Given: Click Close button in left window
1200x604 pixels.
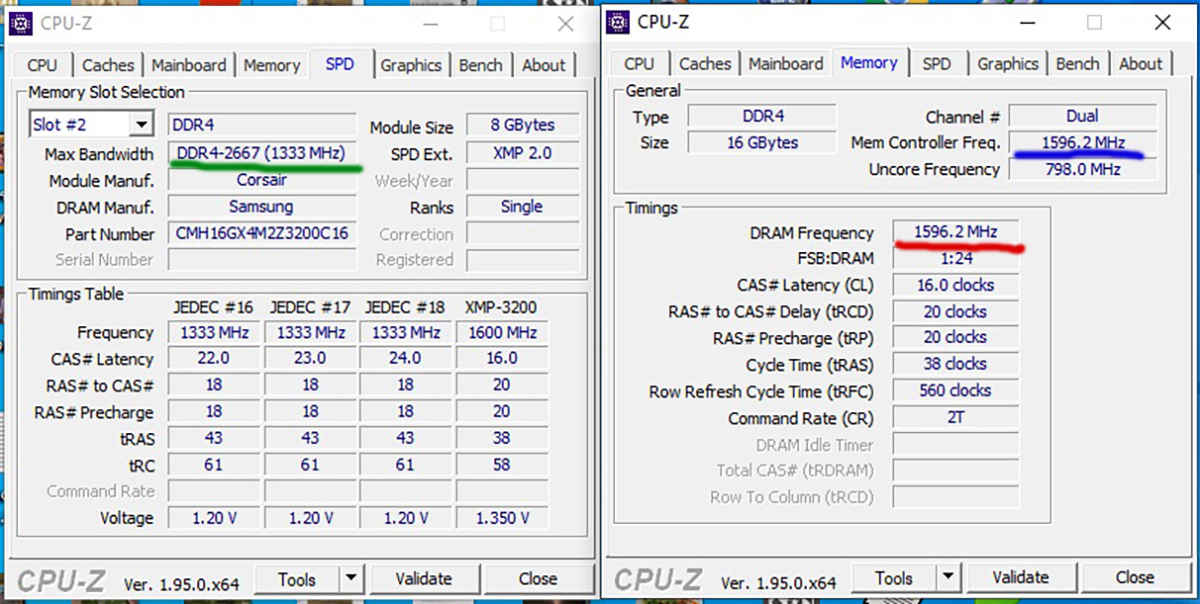Looking at the screenshot, I should (x=538, y=579).
